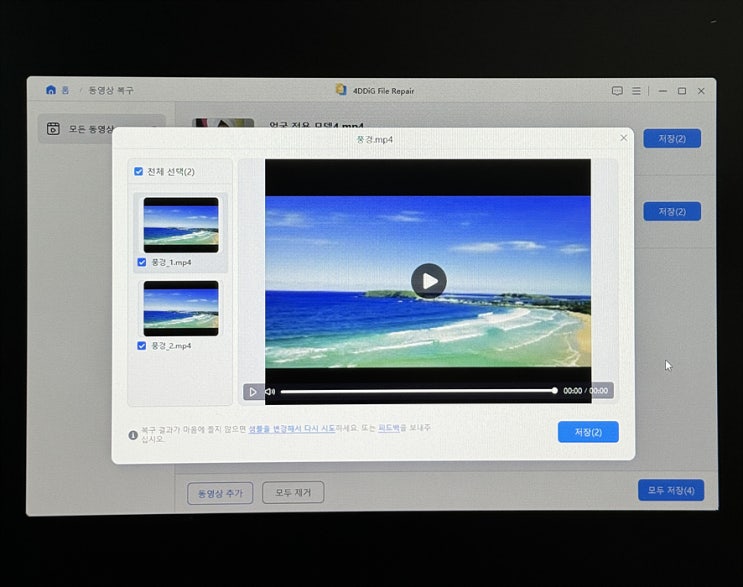Image resolution: width=743 pixels, height=587 pixels.
Task: Click the 피드백 link
Action: 389,428
